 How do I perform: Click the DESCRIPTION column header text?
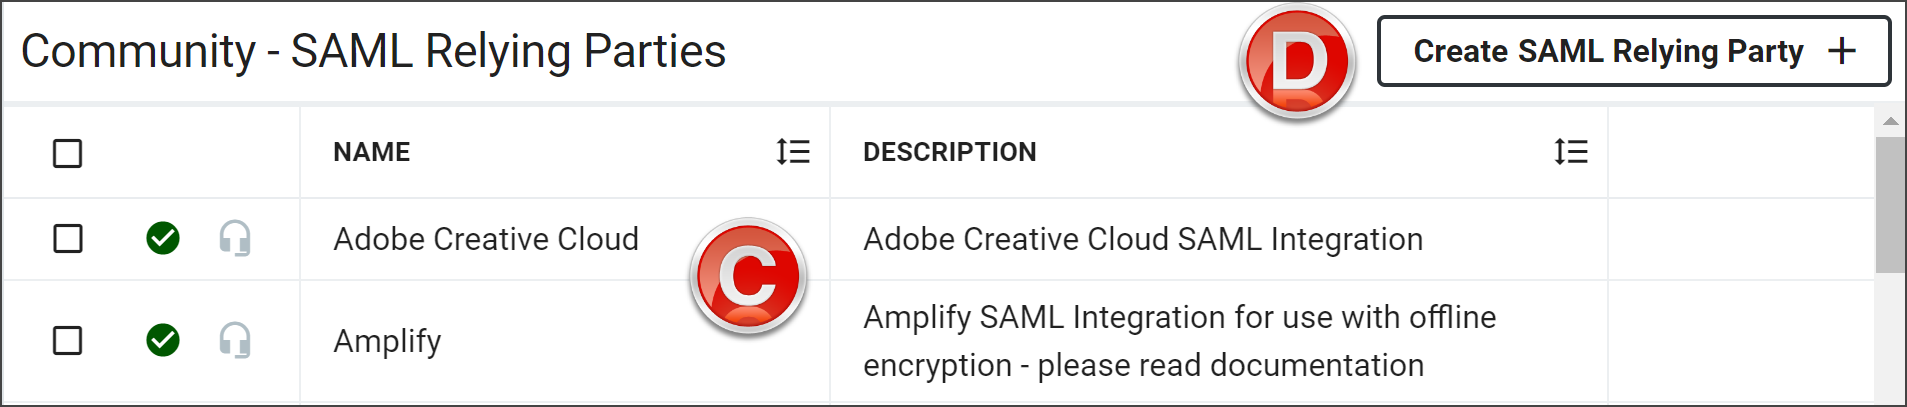coord(950,152)
